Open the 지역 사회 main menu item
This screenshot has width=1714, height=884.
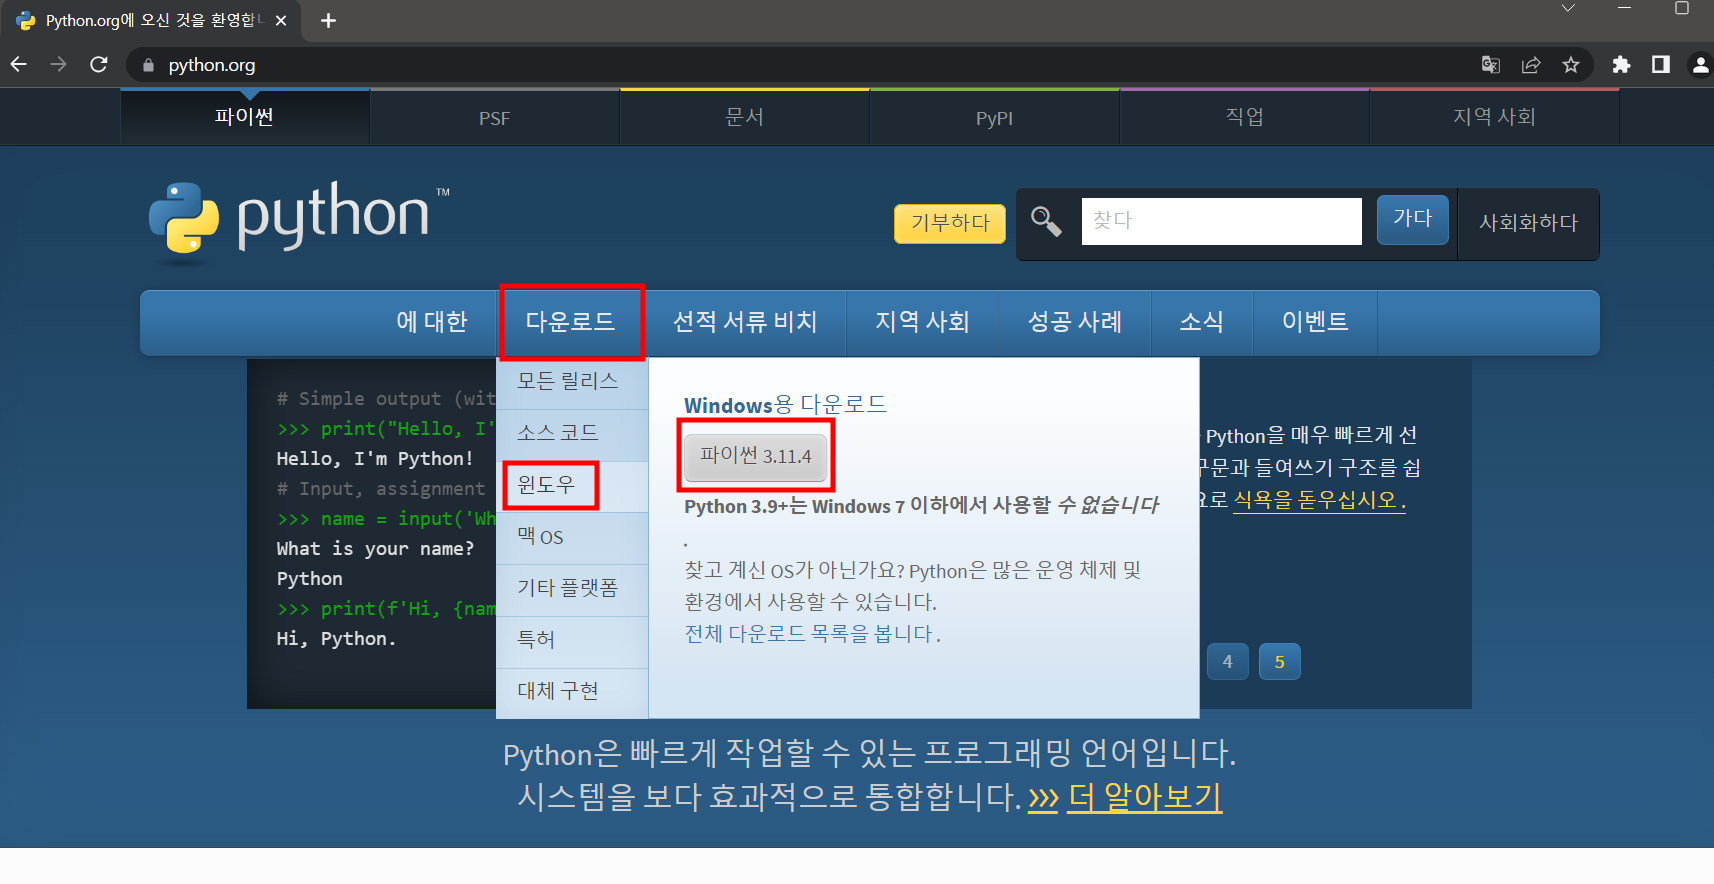922,322
